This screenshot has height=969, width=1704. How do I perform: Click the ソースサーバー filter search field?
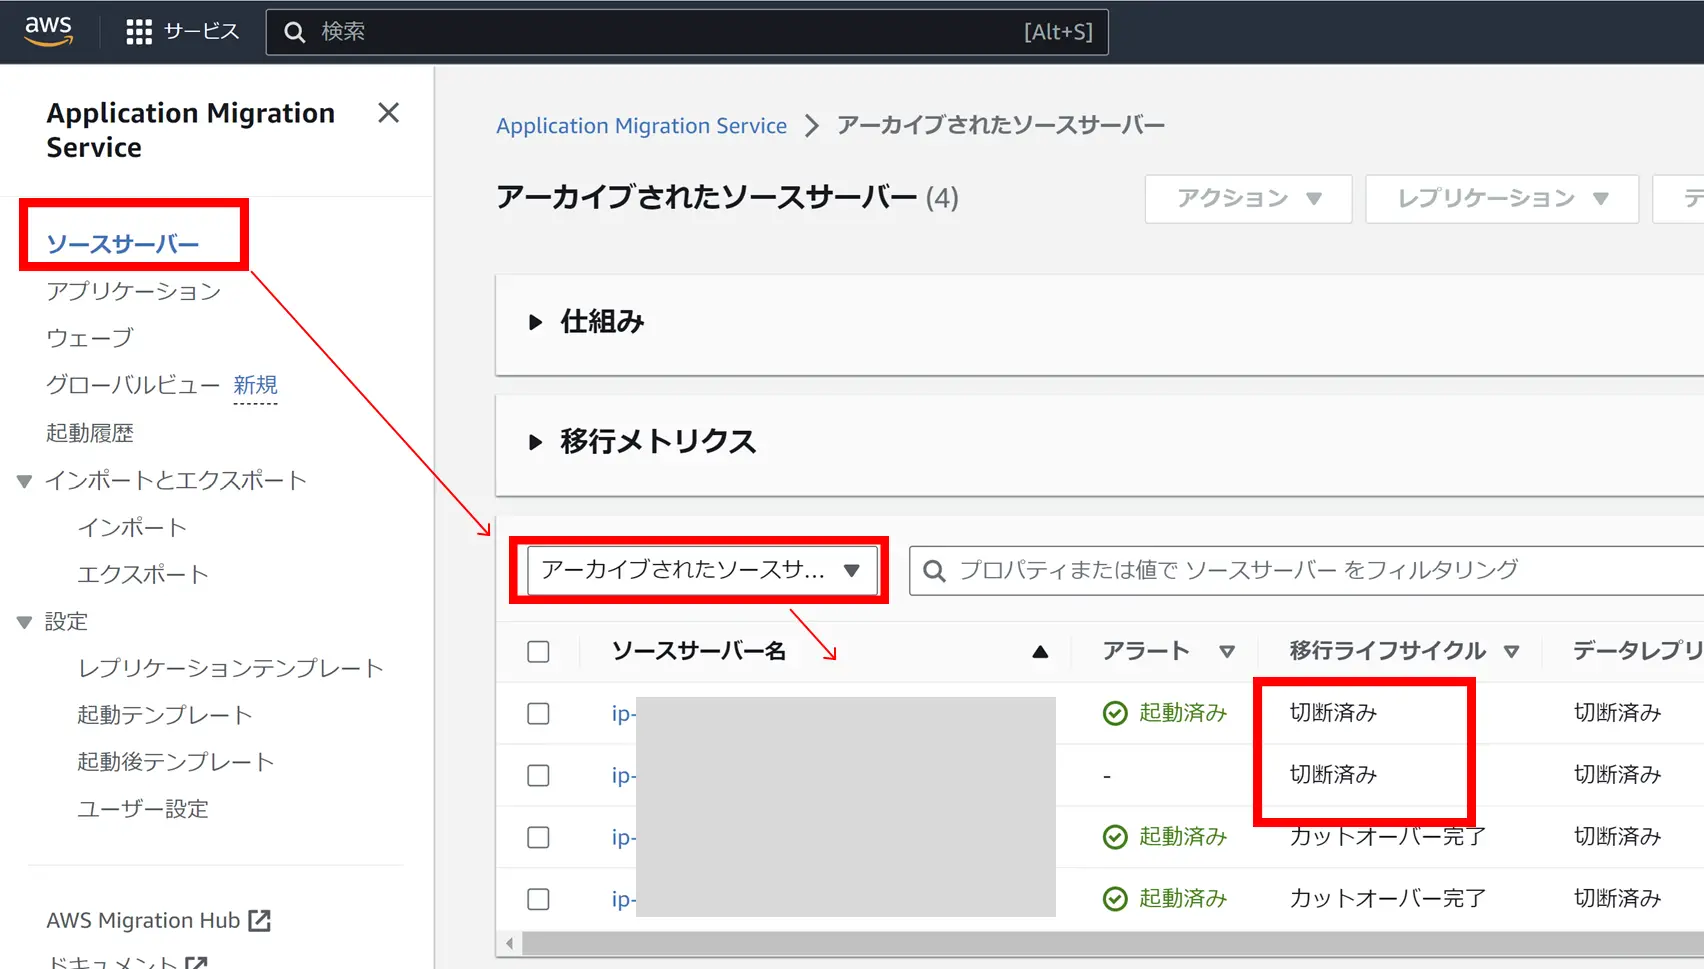click(x=1306, y=570)
